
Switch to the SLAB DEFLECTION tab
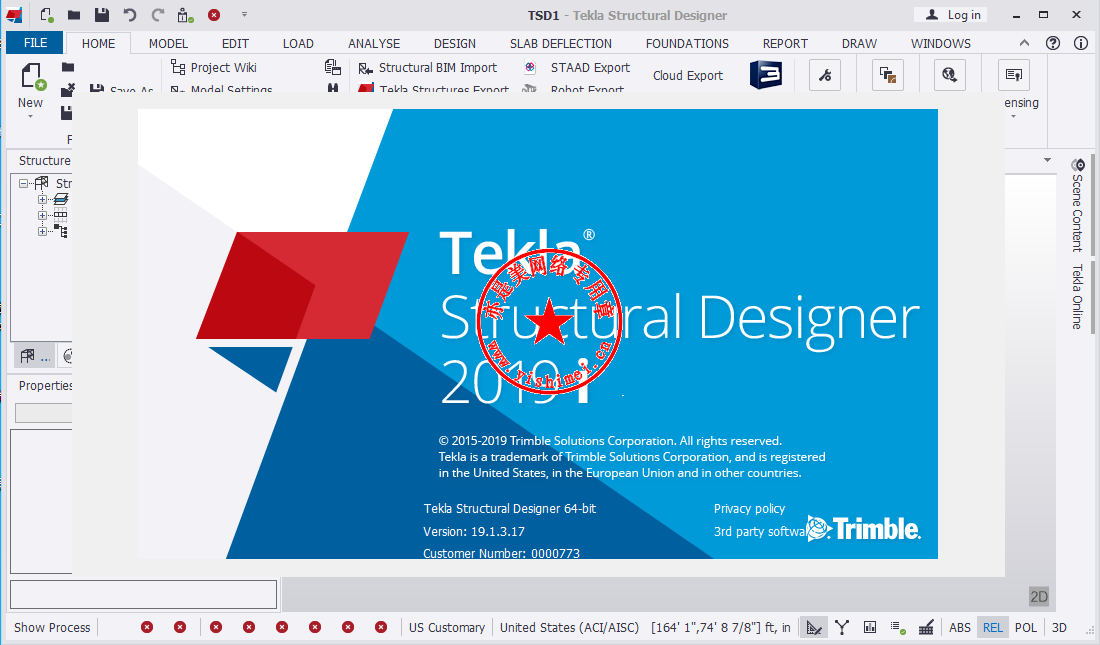point(561,44)
